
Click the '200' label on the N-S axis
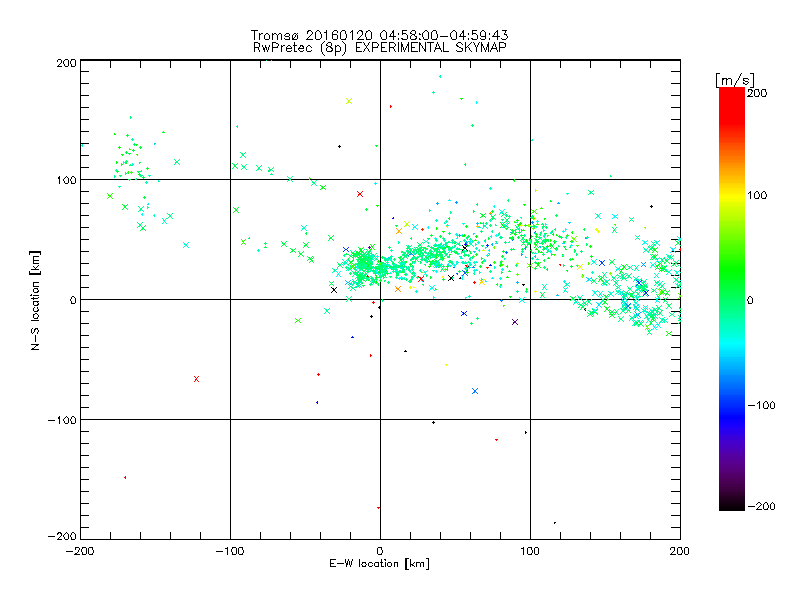[67, 63]
